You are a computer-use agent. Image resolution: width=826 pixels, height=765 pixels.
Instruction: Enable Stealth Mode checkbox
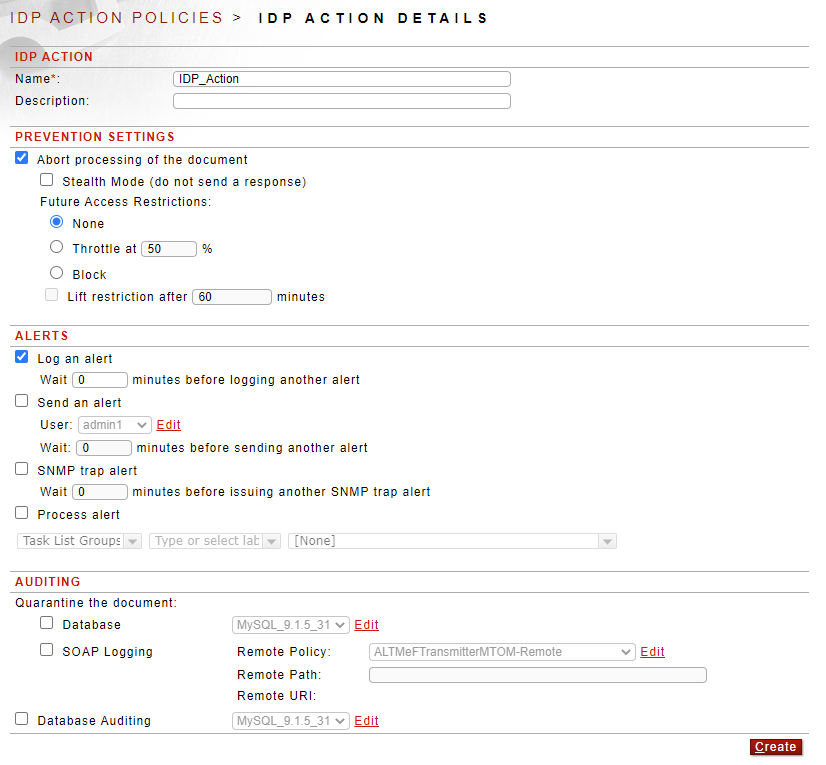46,180
